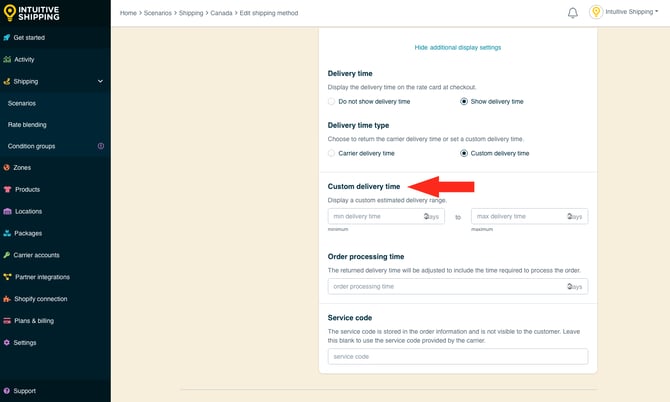Click the Locations building icon
This screenshot has width=670, height=402.
(7, 211)
